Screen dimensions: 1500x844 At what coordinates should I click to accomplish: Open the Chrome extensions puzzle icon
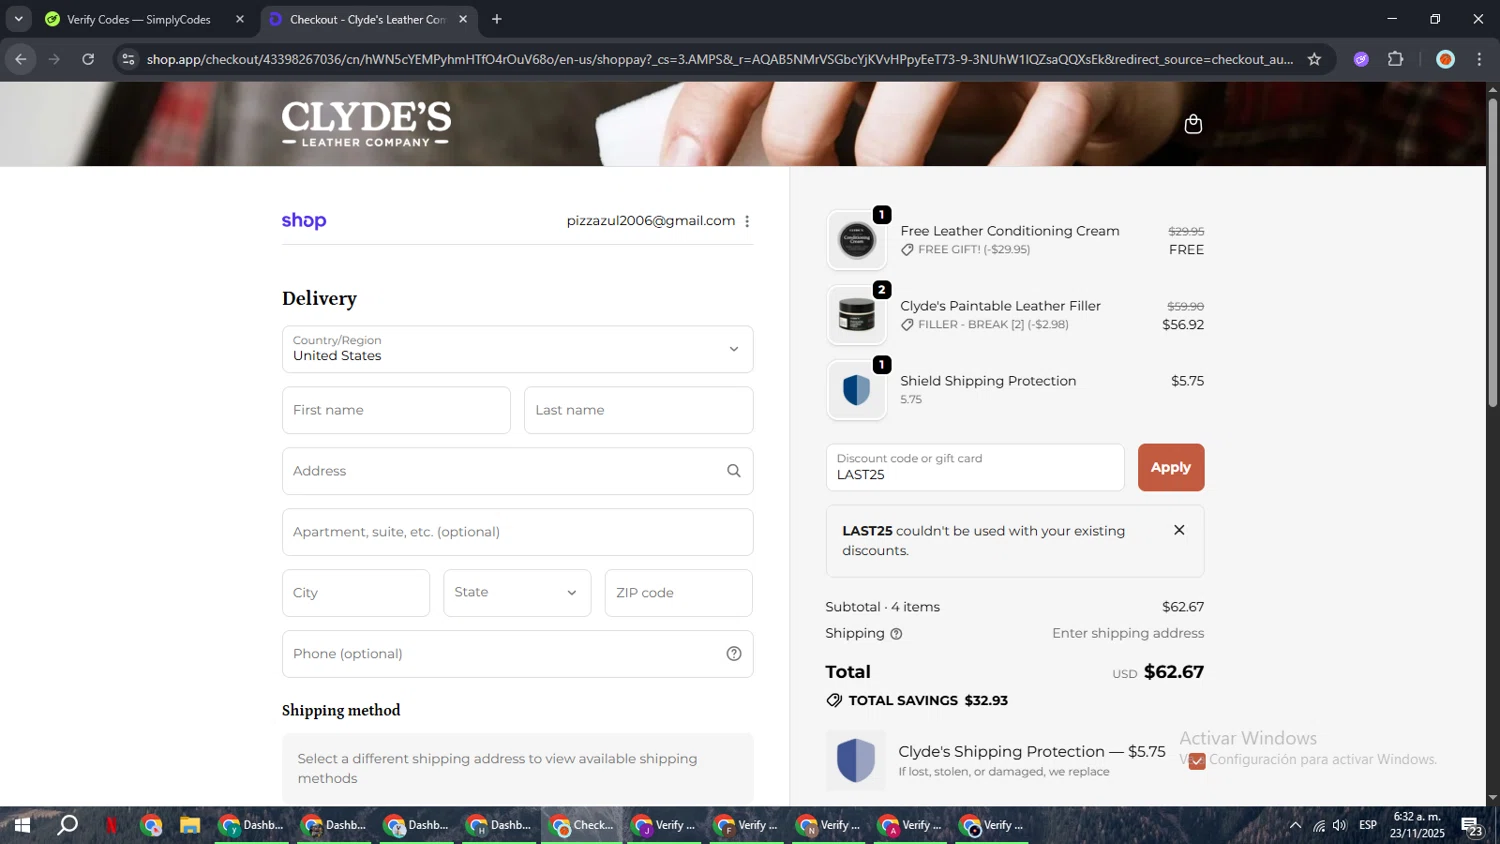coord(1396,59)
